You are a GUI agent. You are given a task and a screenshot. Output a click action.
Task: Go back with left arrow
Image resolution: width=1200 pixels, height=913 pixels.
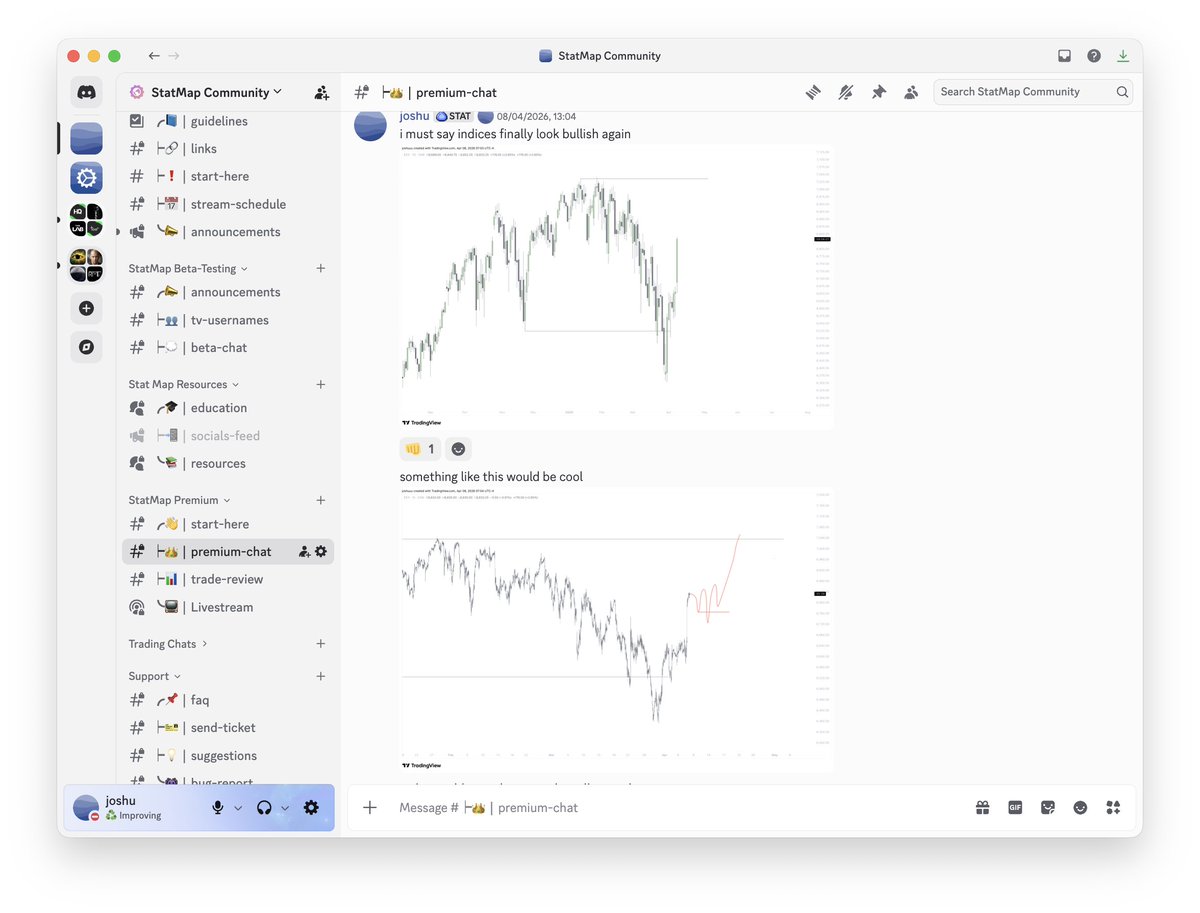(153, 56)
